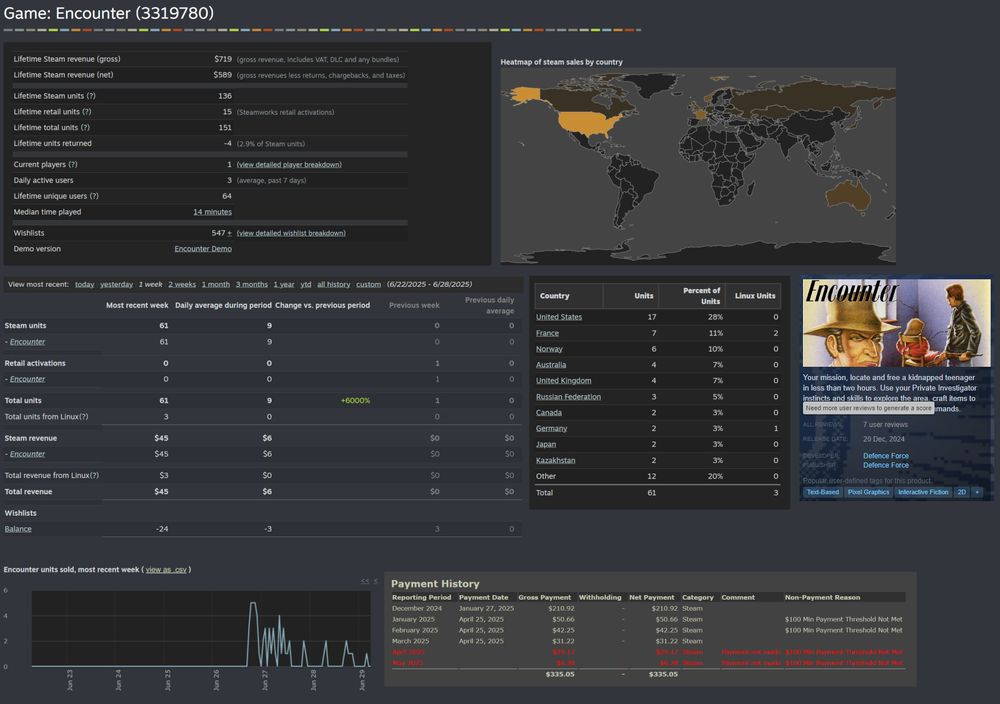Screen dimensions: 1000x704
Task: Select the ytd period
Action: (x=305, y=284)
